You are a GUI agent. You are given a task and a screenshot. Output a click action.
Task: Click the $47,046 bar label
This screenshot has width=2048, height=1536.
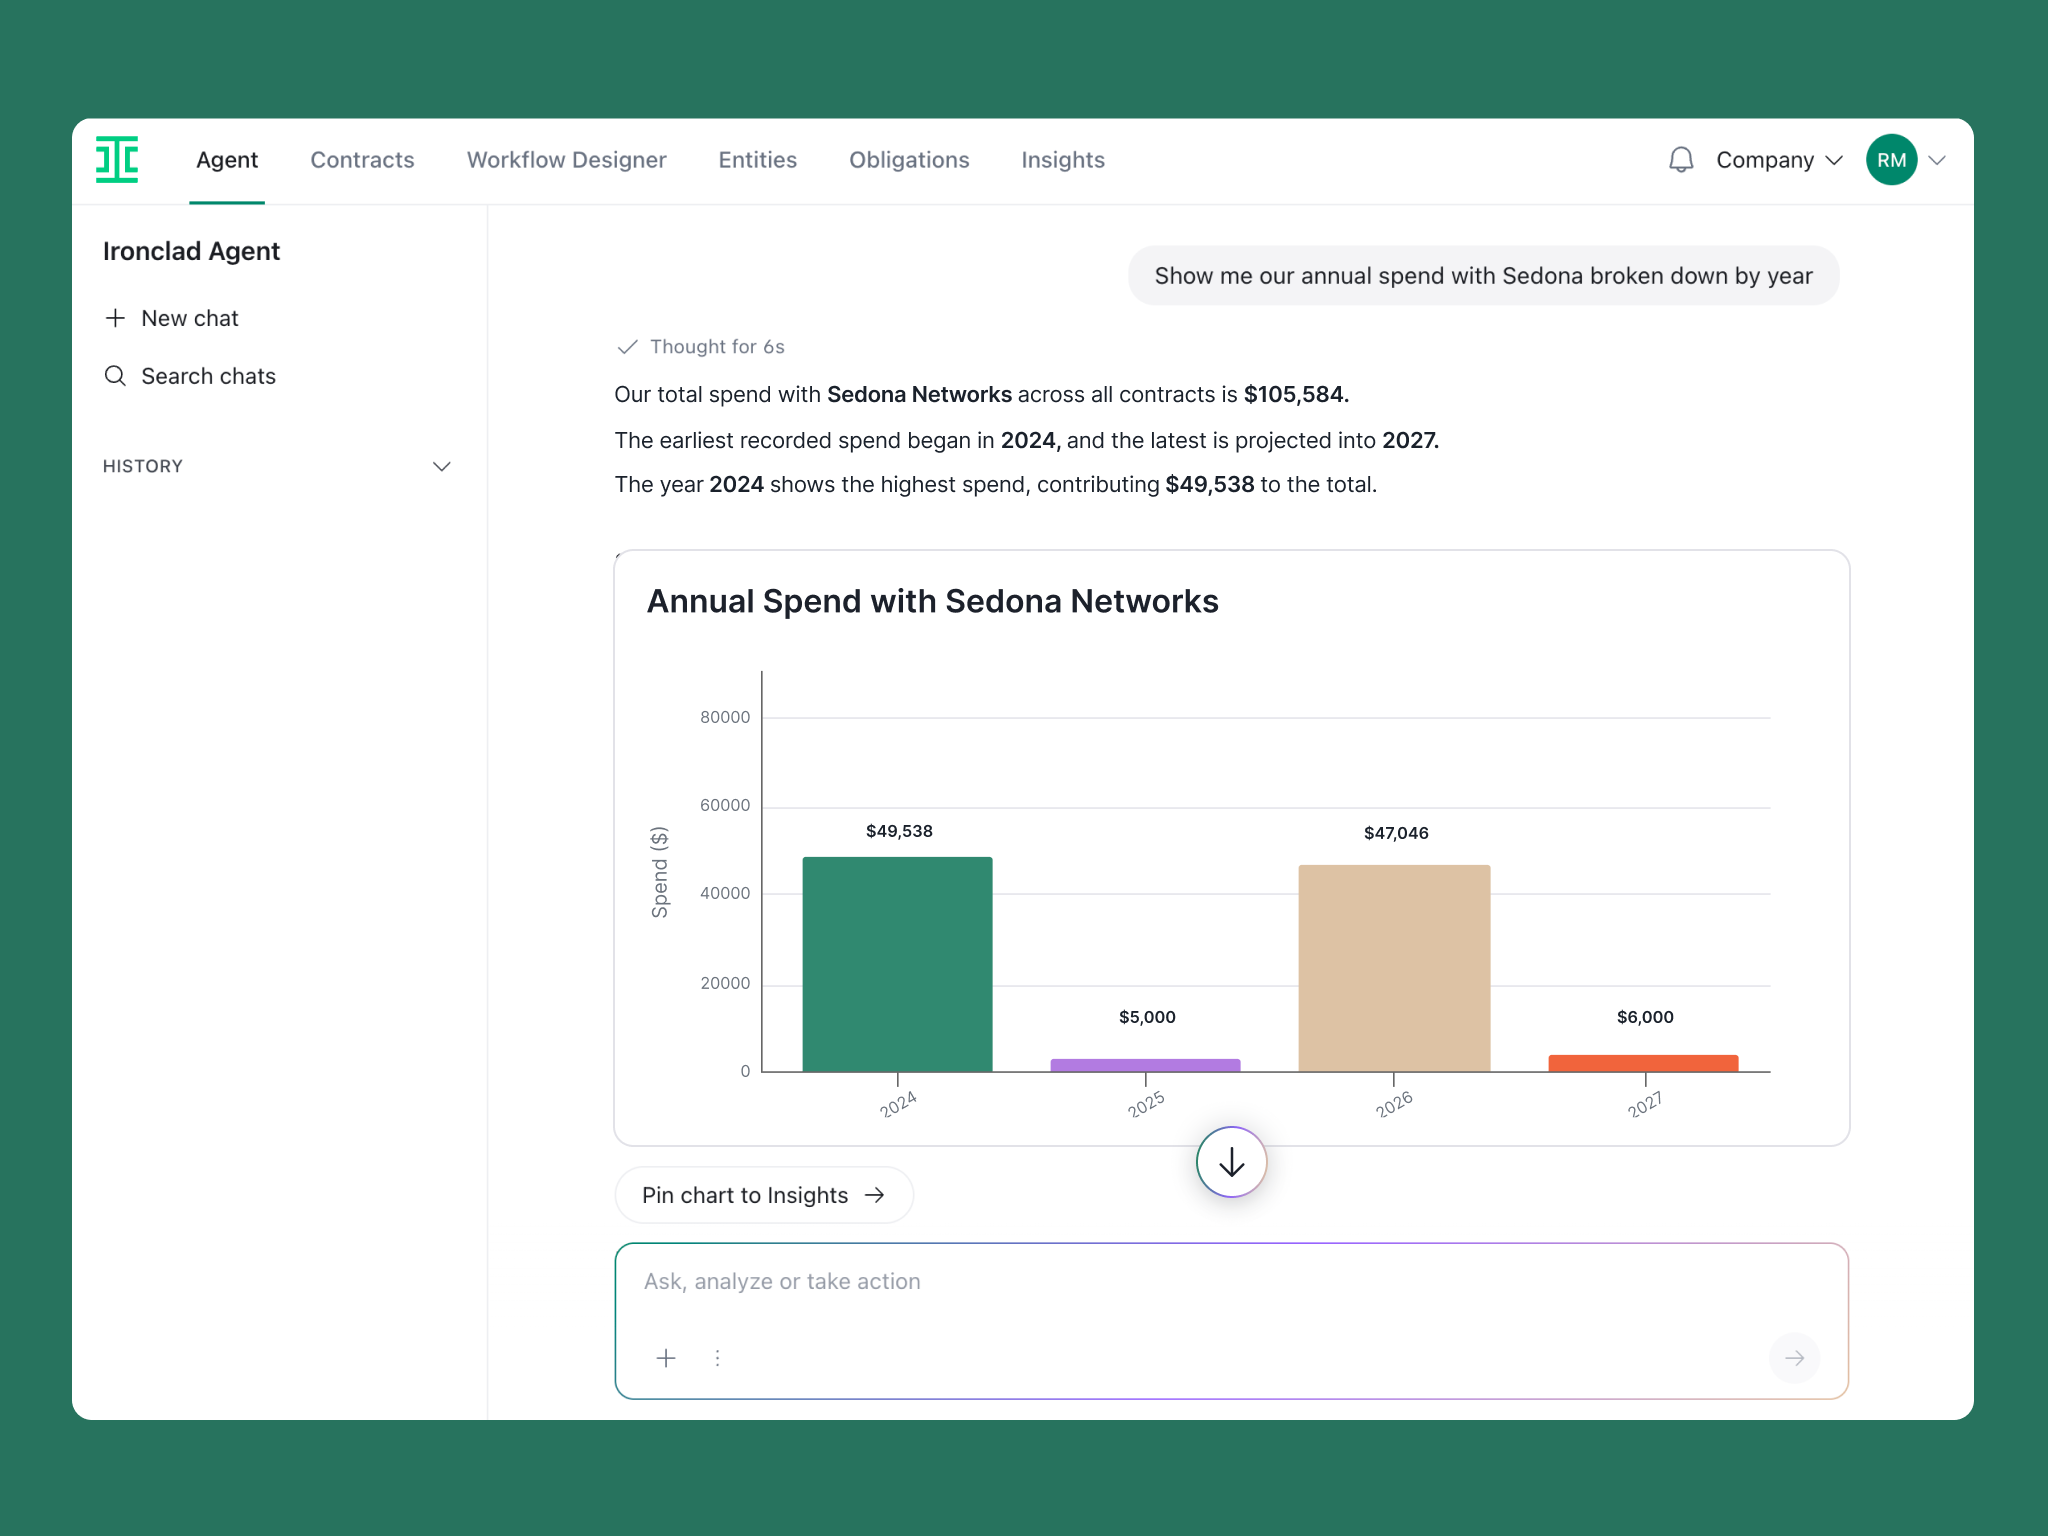click(x=1396, y=833)
